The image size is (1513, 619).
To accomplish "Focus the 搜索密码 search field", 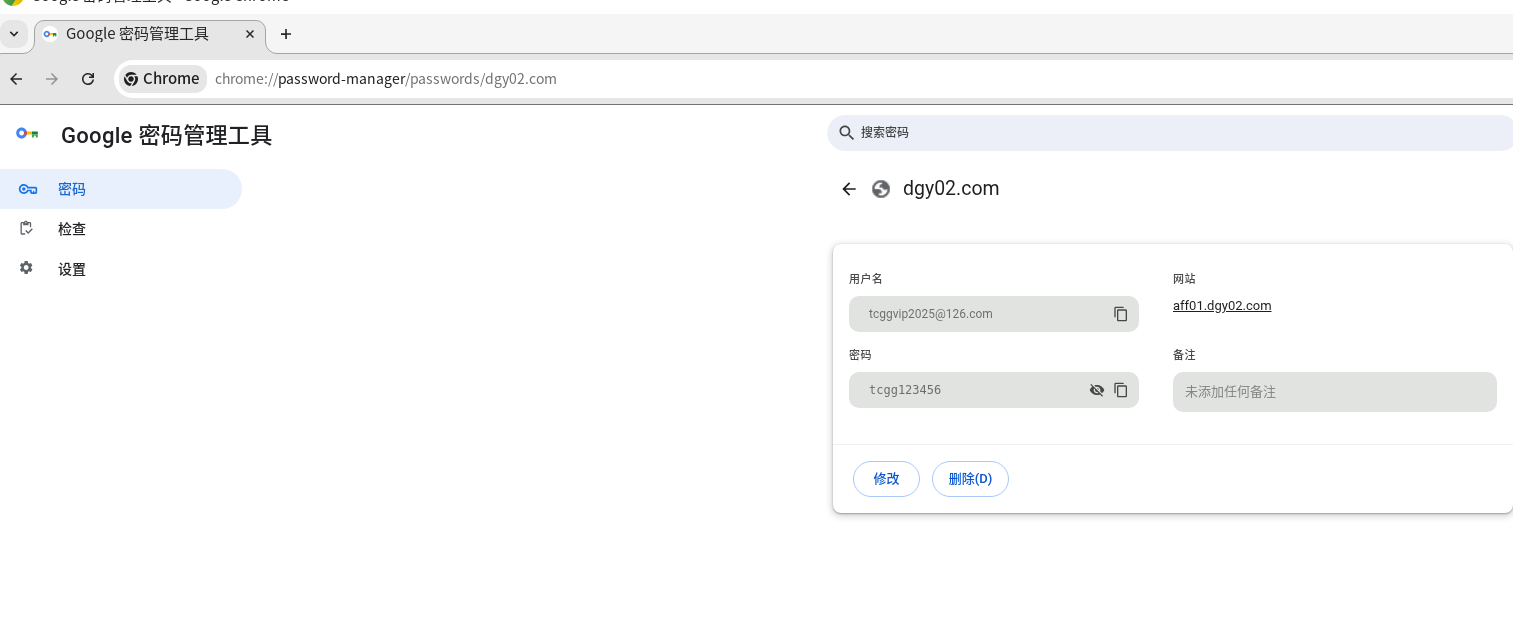I will (x=1170, y=133).
